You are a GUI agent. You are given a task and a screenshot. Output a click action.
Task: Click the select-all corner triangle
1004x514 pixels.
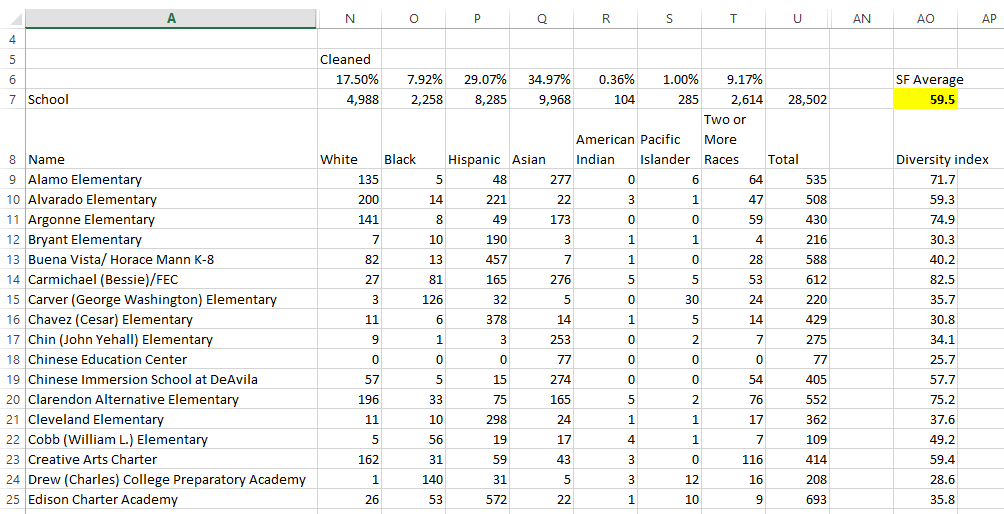click(x=17, y=20)
